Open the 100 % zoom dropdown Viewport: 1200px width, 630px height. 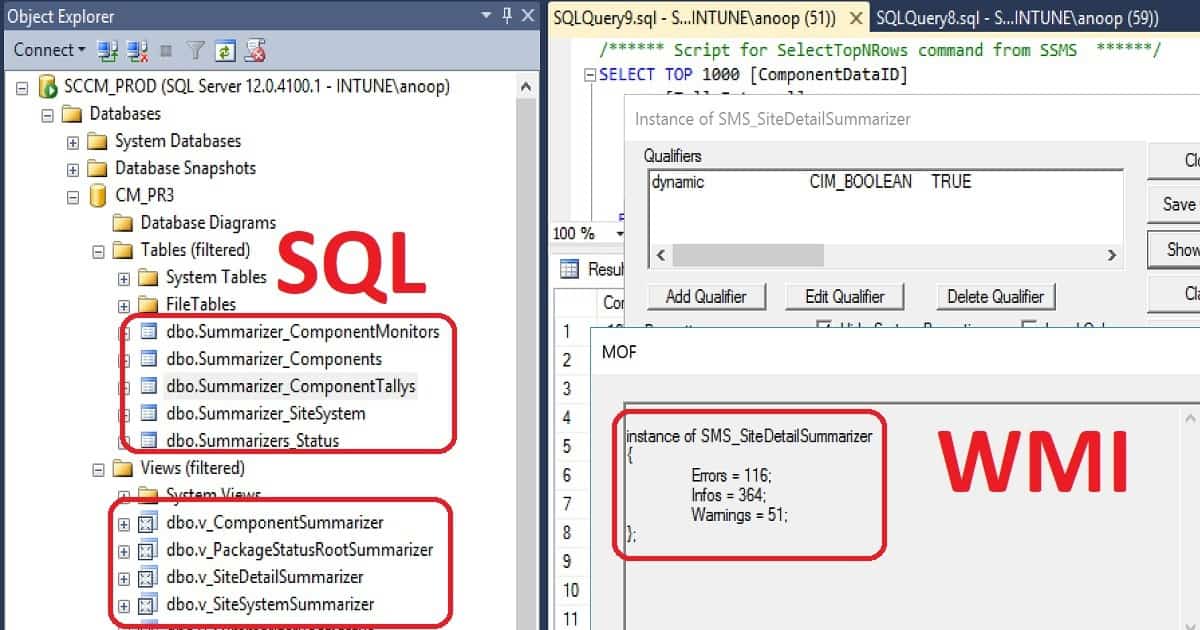pos(621,233)
